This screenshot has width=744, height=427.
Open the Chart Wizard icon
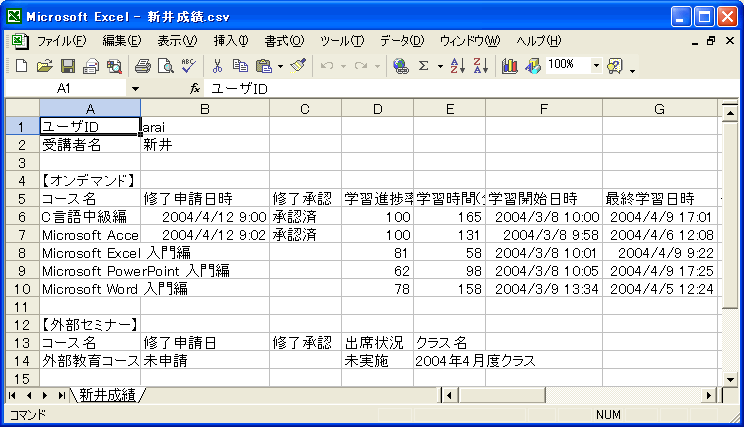(x=510, y=66)
